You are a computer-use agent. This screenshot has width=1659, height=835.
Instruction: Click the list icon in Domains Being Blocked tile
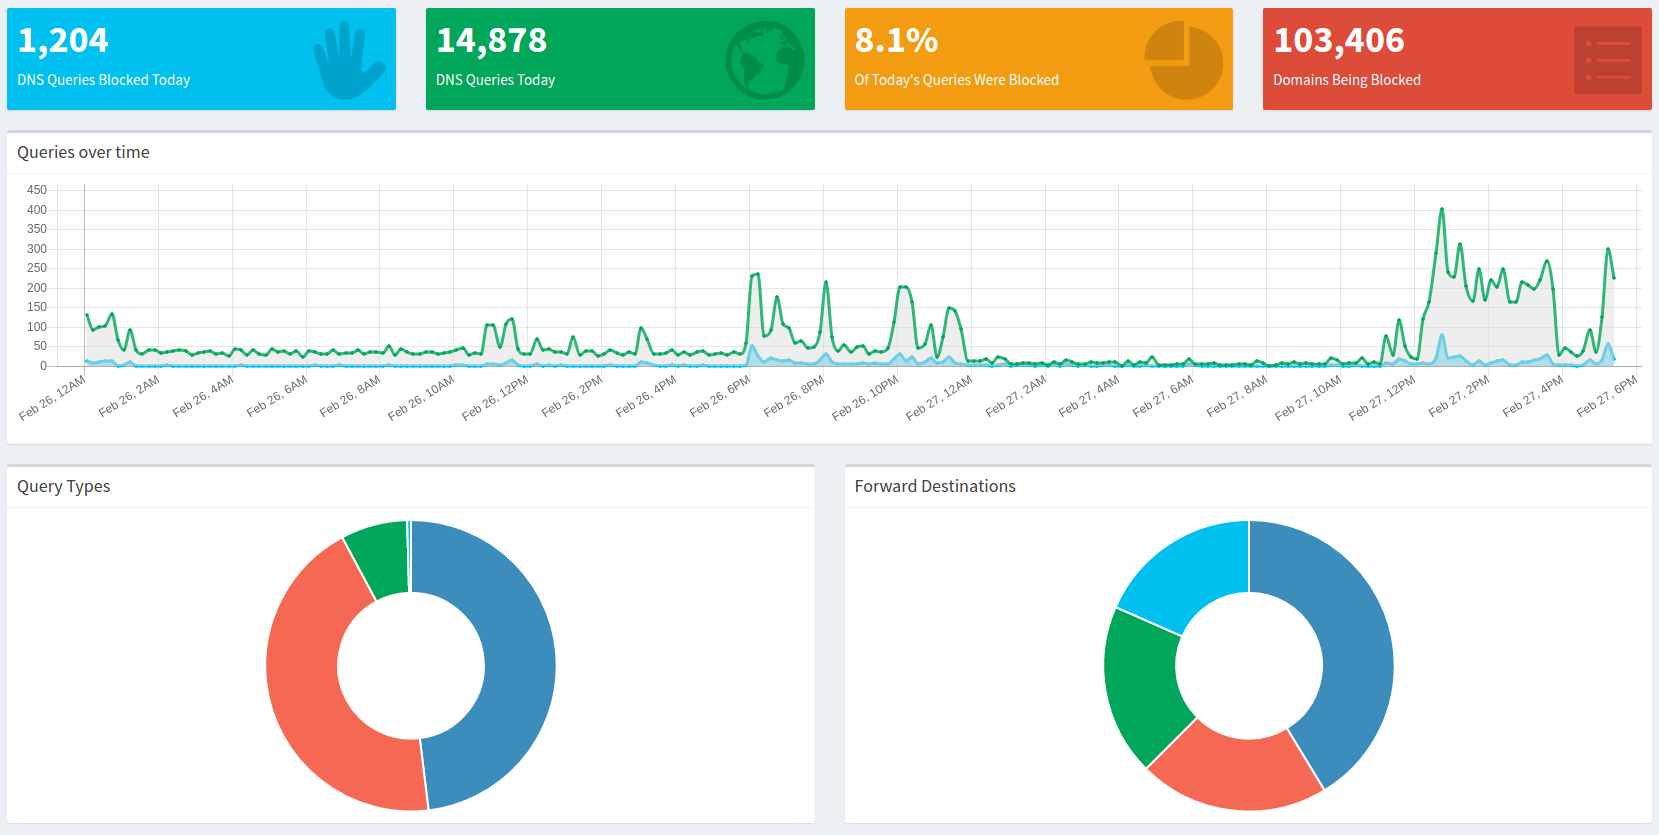[1607, 60]
